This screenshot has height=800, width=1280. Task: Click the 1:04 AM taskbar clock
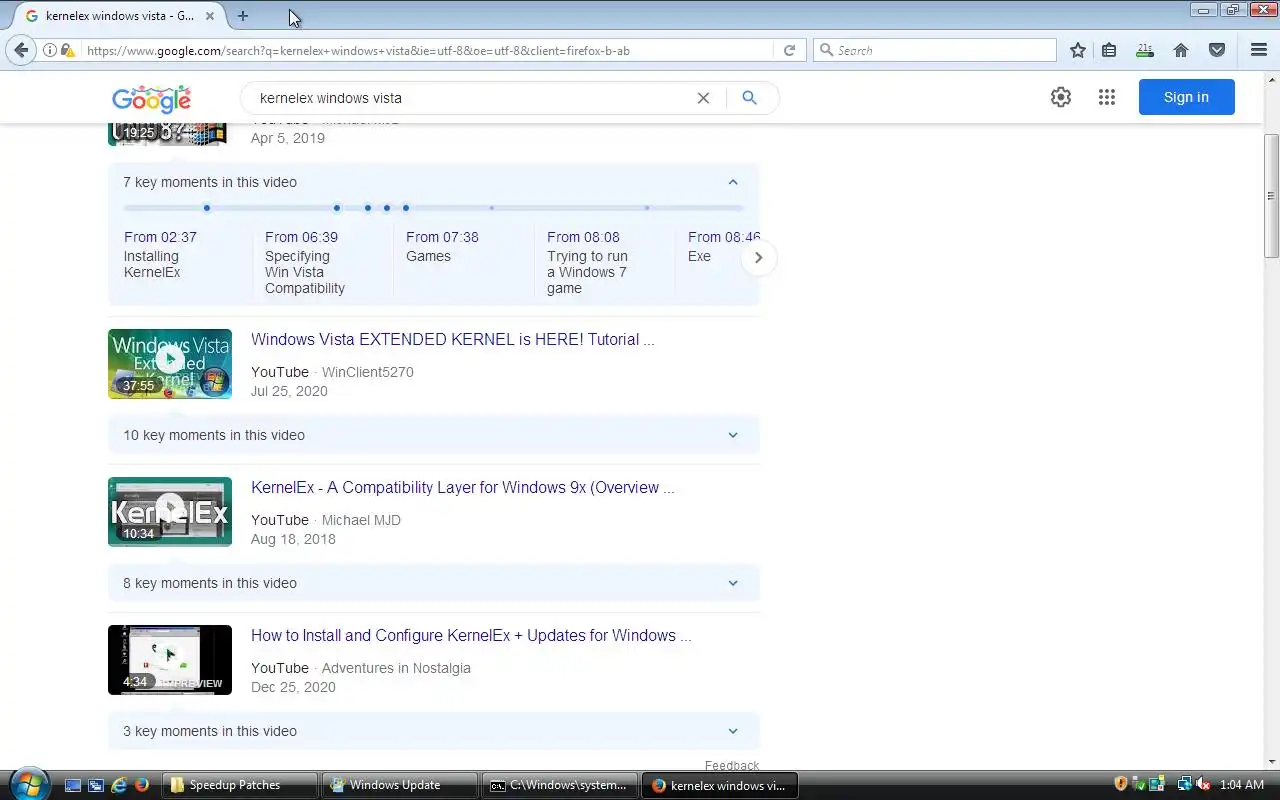1242,785
